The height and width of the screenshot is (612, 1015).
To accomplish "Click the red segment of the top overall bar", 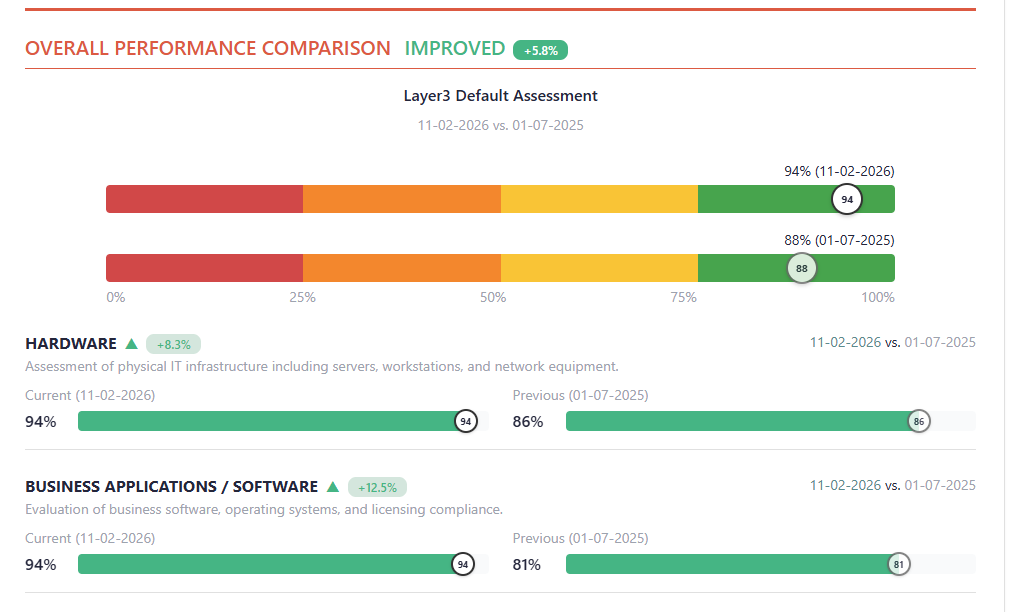I will coord(204,199).
